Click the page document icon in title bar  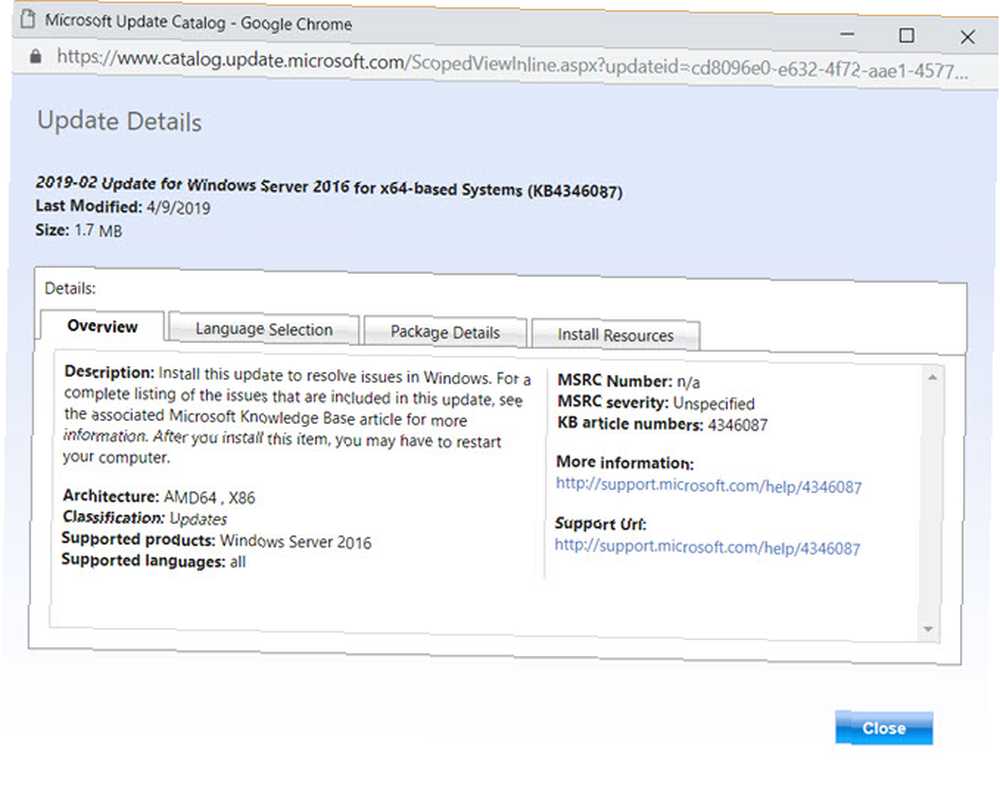pos(27,19)
